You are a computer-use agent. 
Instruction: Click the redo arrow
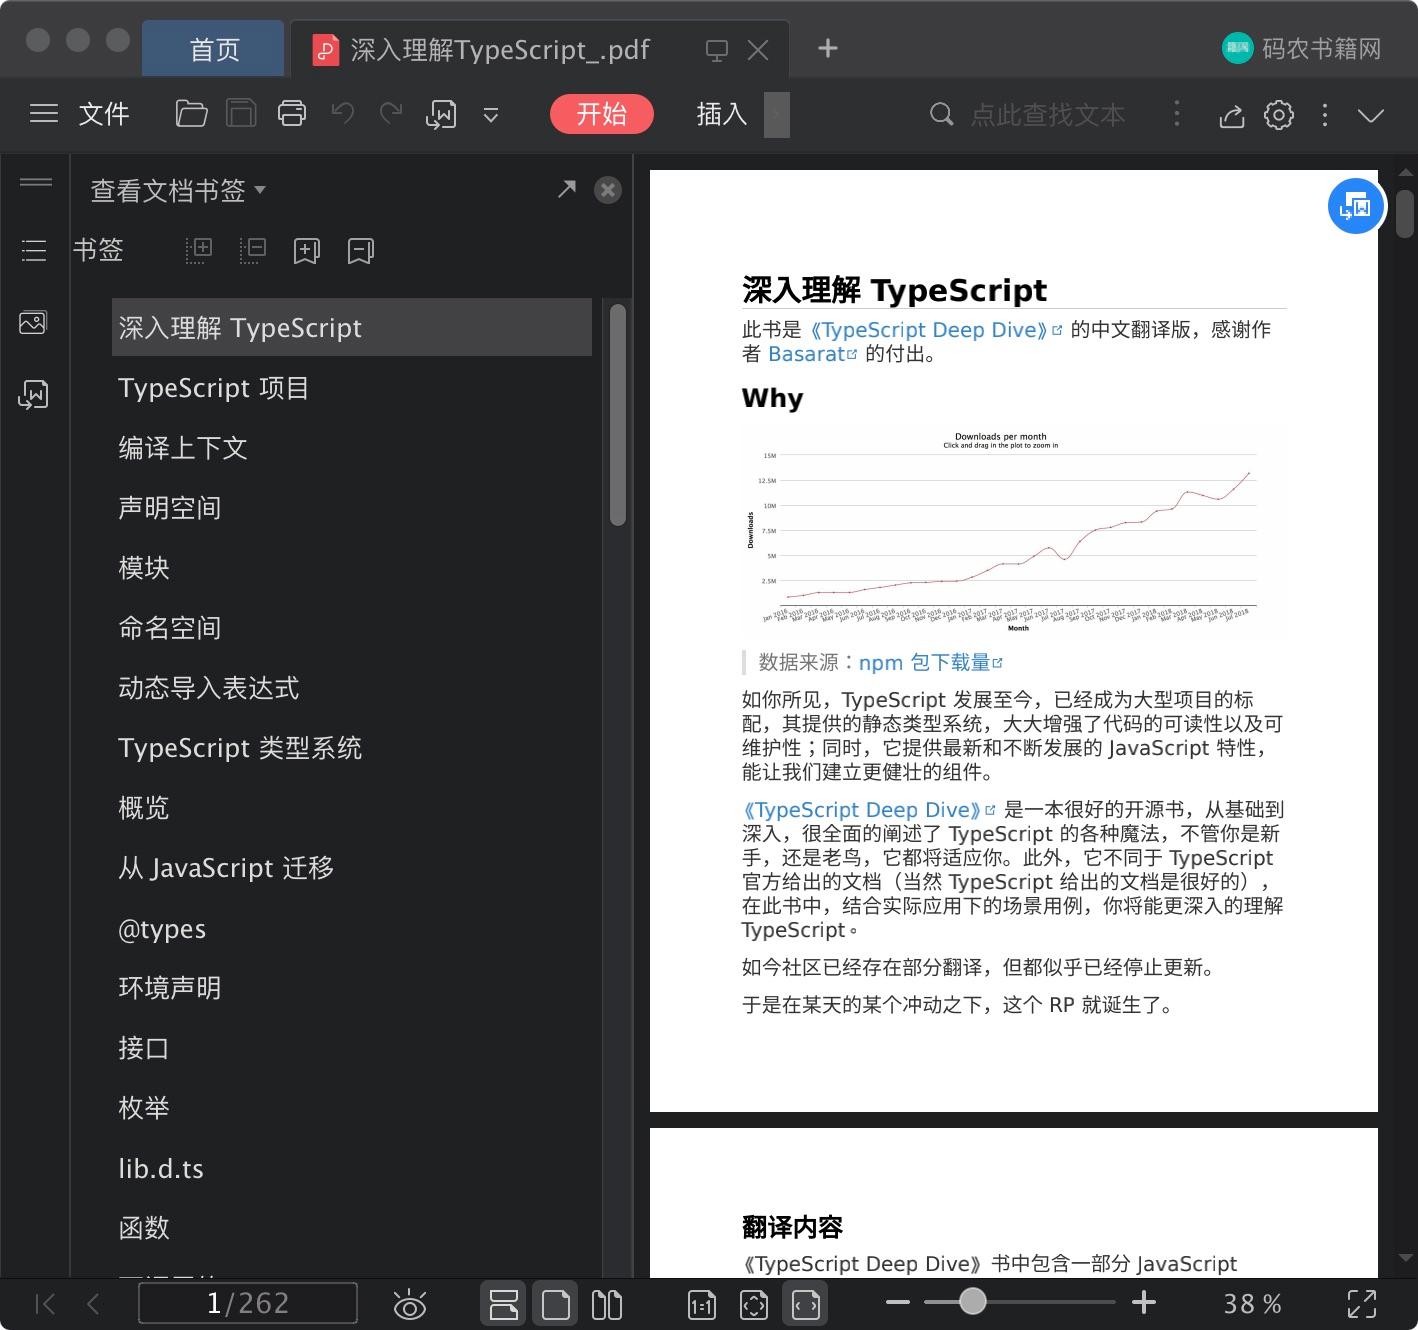tap(391, 113)
